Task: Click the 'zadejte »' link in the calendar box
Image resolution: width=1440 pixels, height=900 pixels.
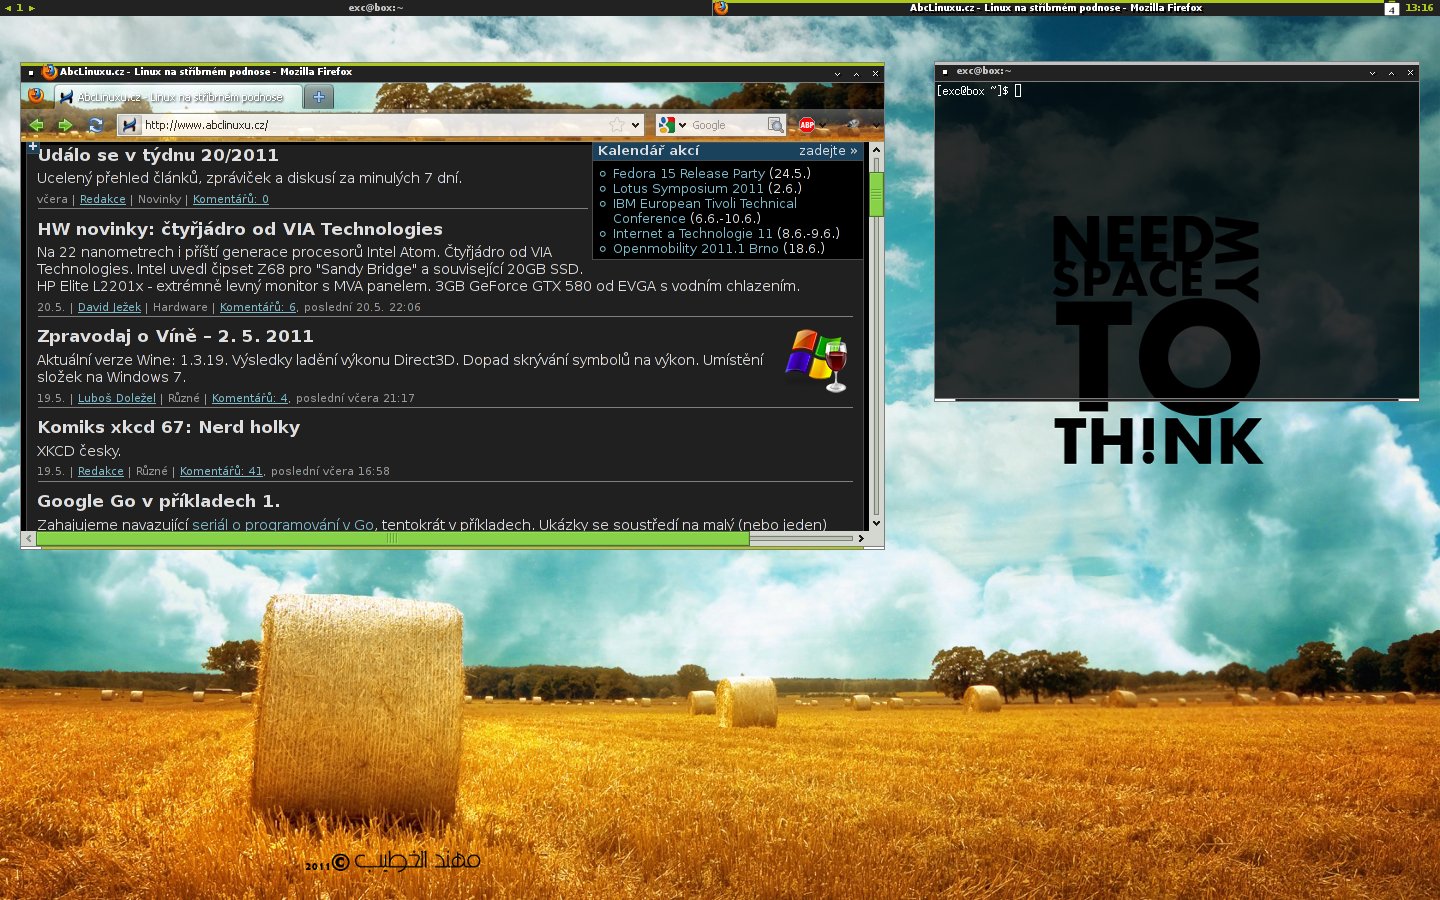Action: 828,151
